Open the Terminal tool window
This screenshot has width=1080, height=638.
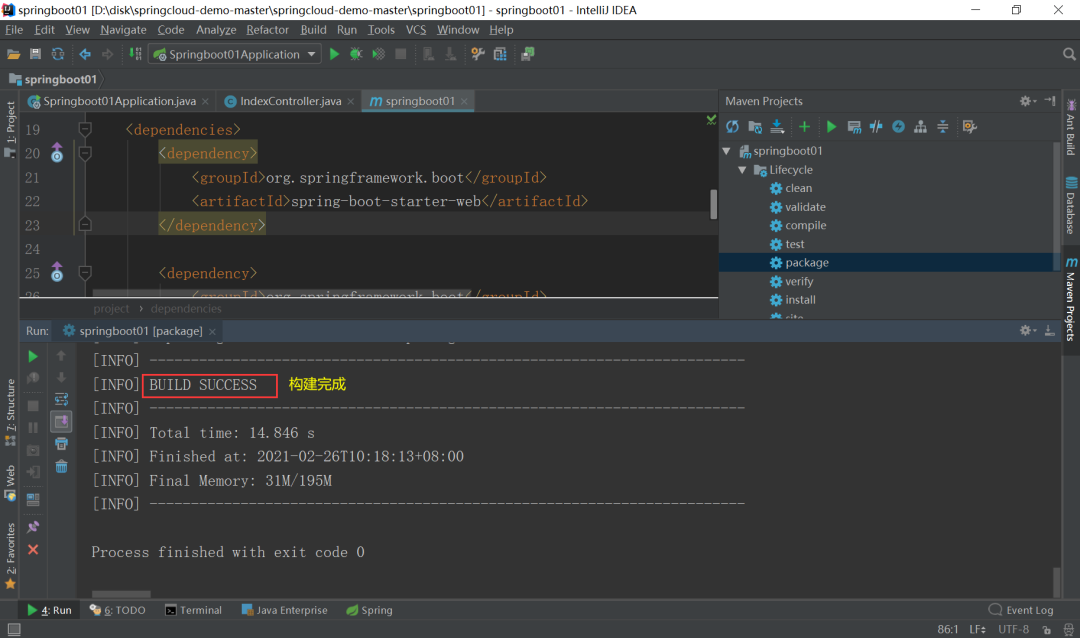coord(194,610)
